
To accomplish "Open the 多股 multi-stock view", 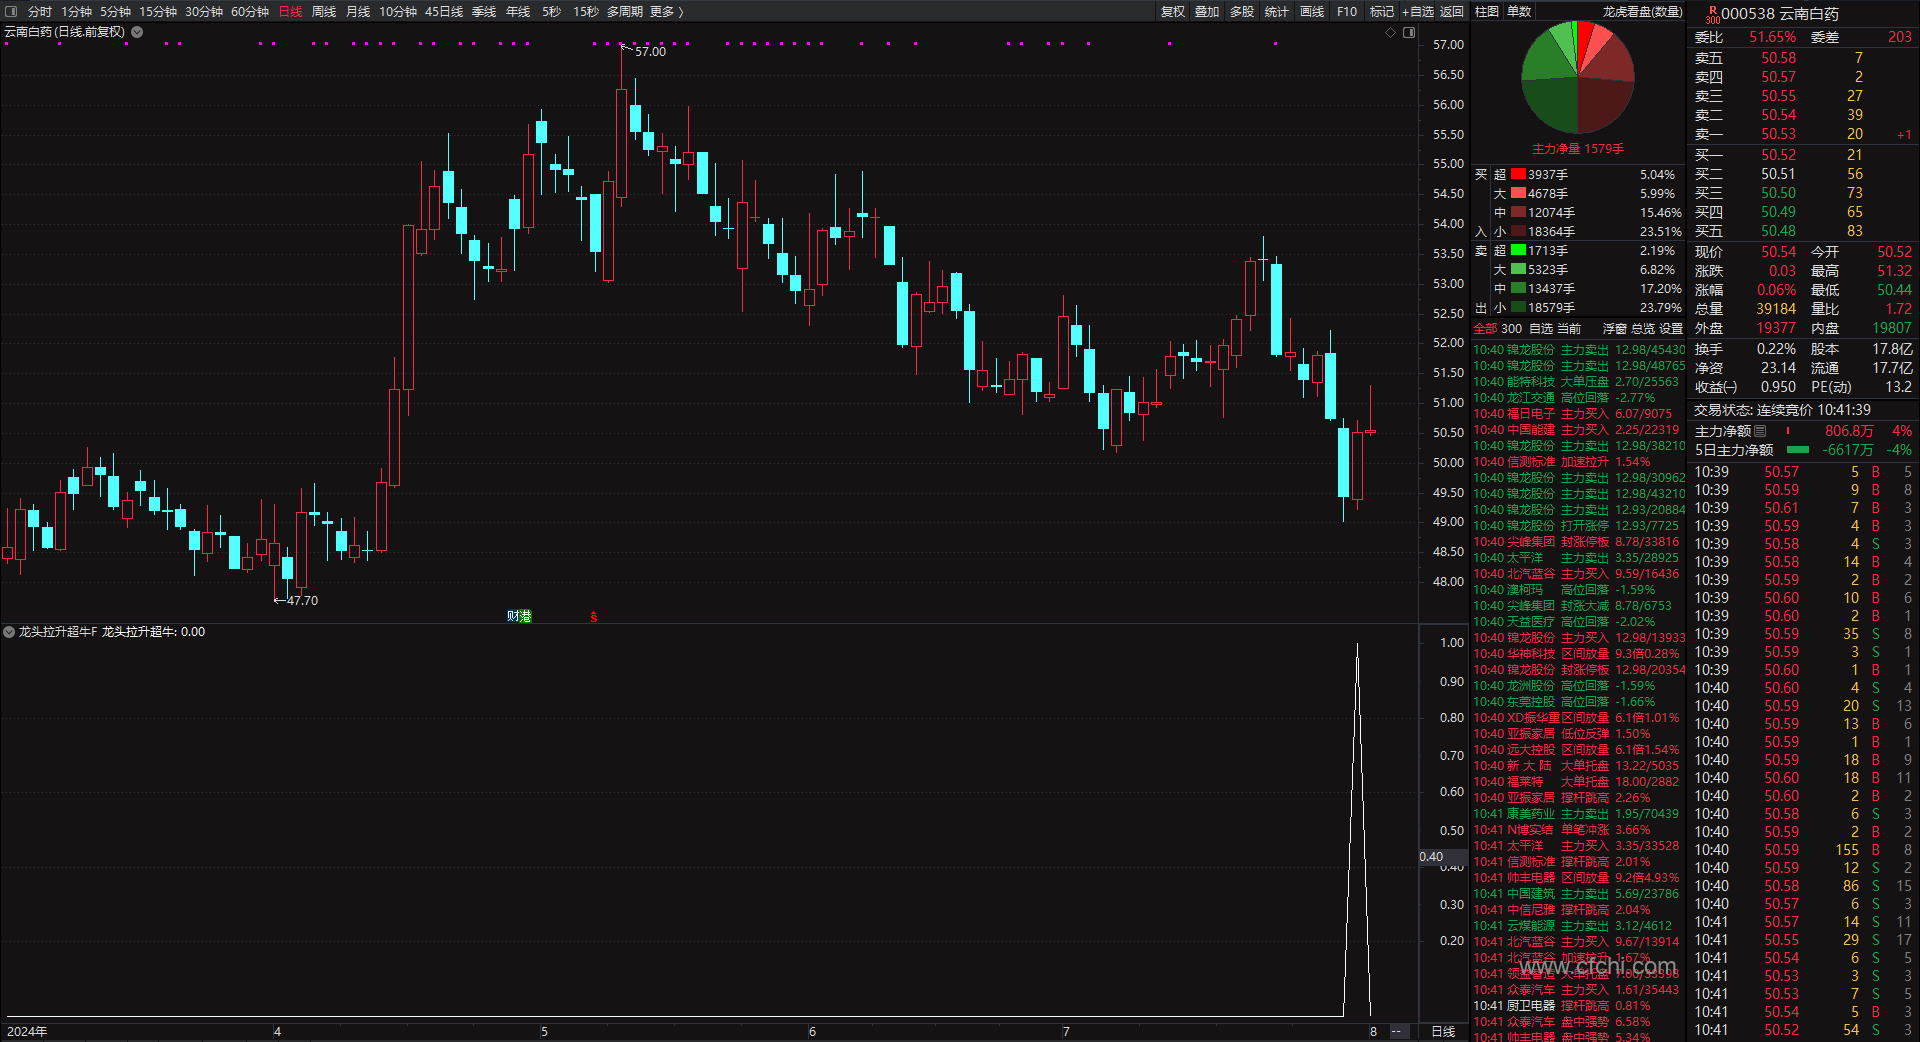I will tap(1242, 12).
